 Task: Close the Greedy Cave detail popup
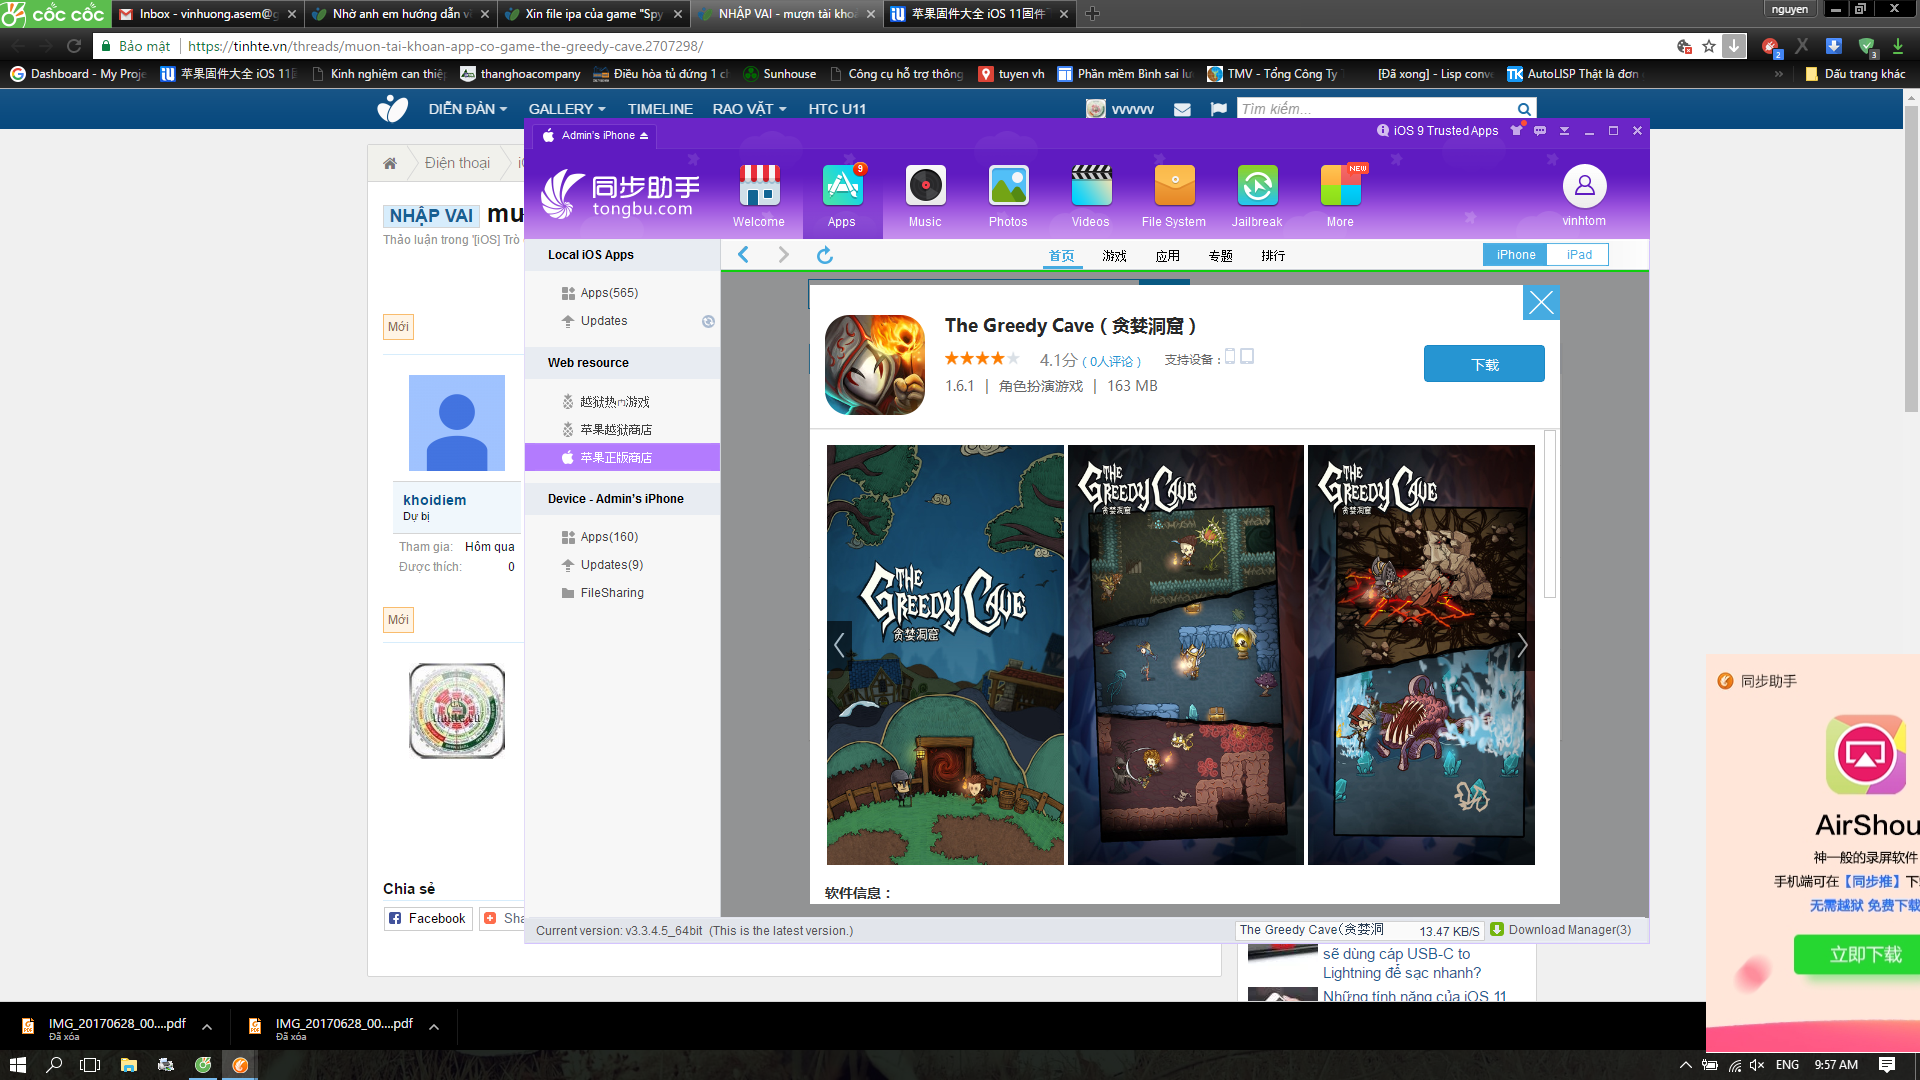point(1541,303)
